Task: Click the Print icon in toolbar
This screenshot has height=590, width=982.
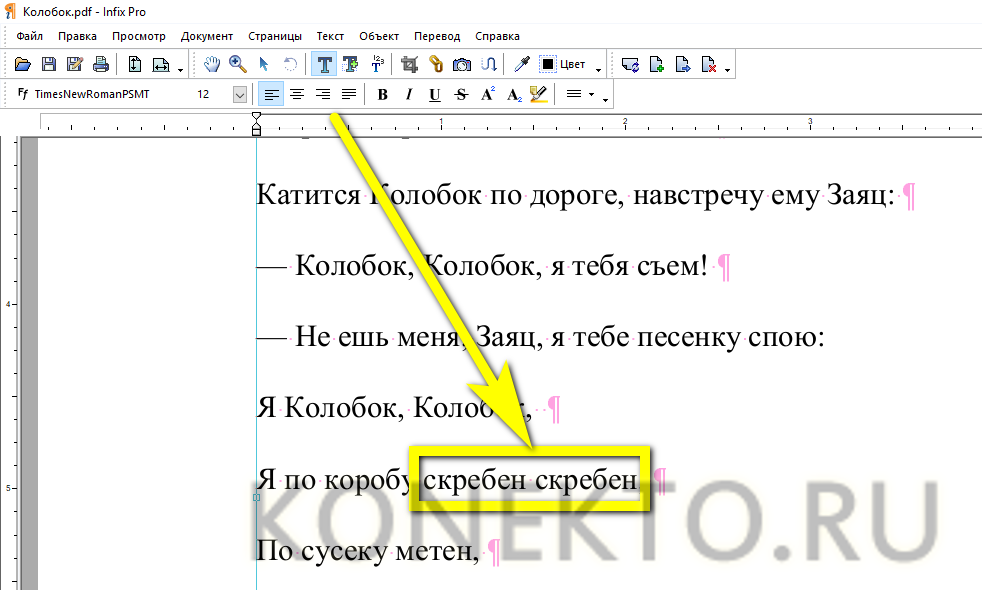Action: pos(100,64)
